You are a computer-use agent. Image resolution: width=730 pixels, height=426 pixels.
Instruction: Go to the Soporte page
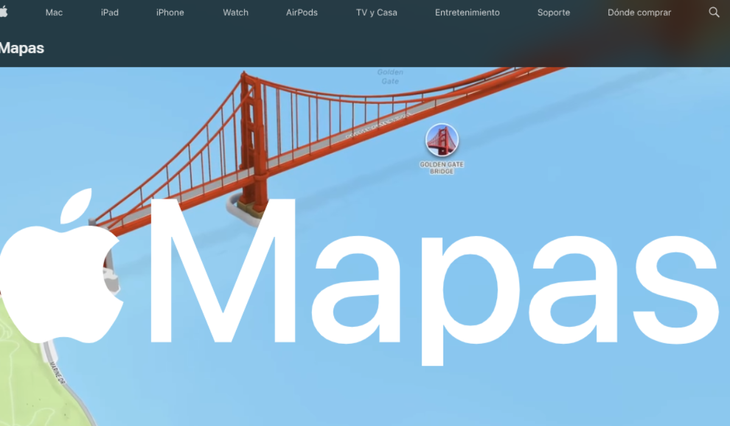[x=554, y=13]
